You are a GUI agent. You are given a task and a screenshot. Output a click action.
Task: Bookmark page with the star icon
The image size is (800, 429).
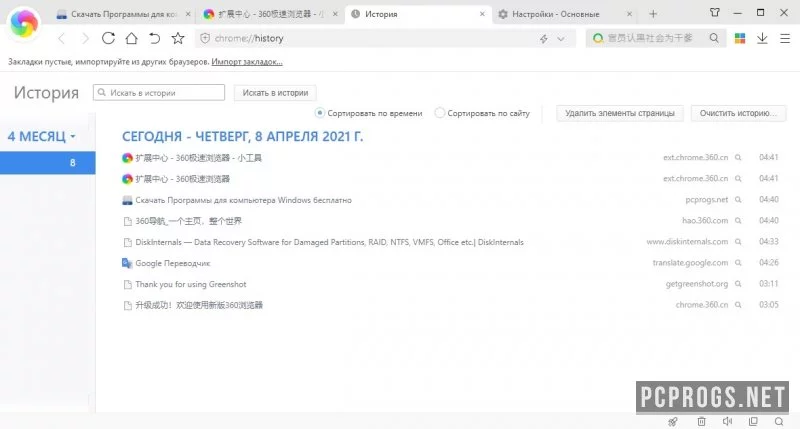coord(178,38)
